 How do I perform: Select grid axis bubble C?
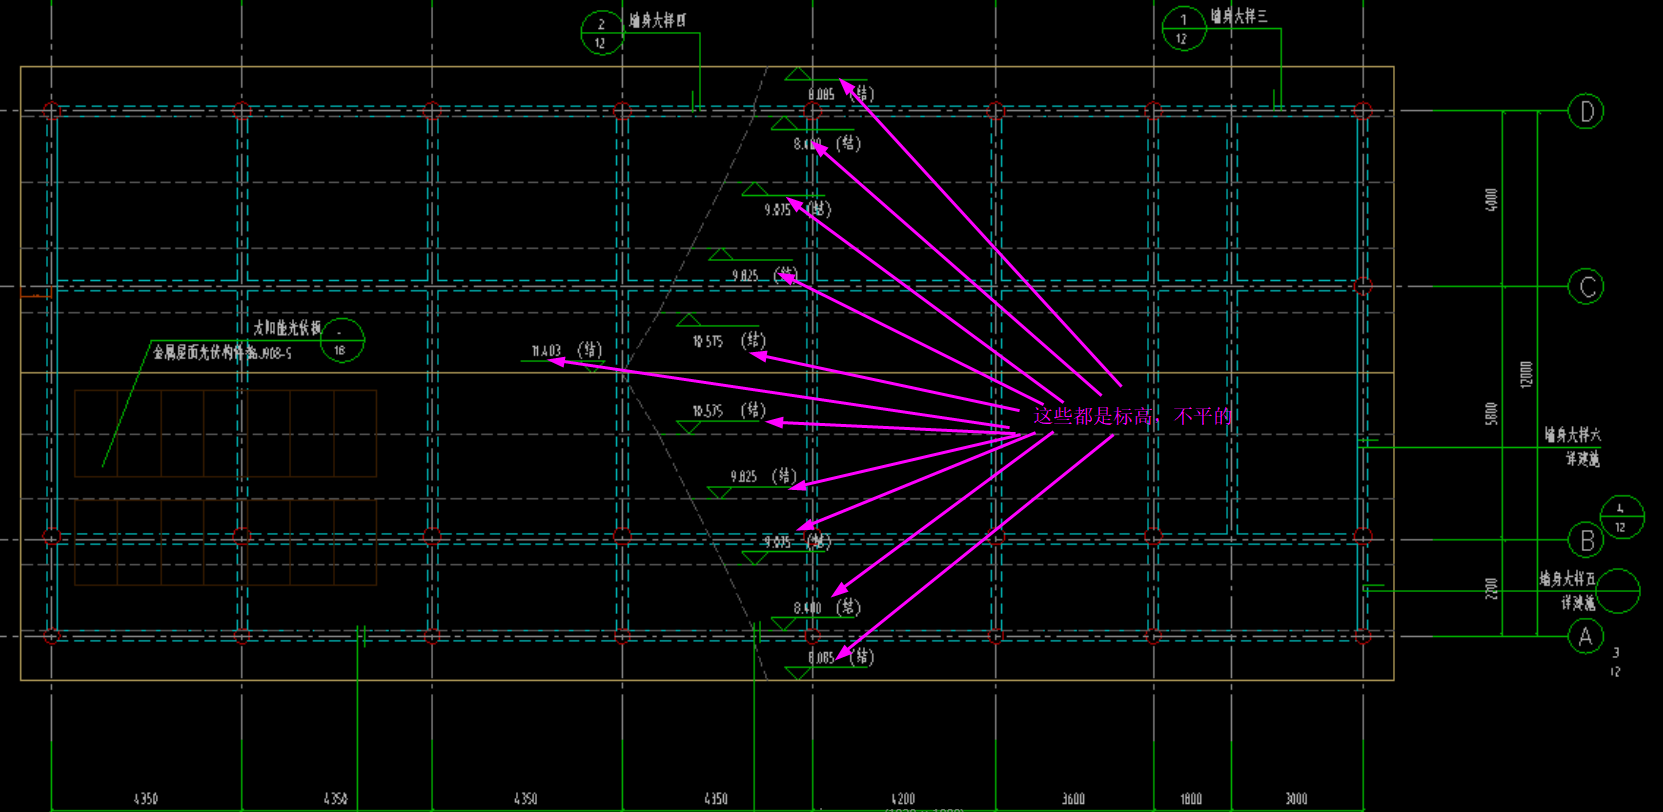point(1586,287)
